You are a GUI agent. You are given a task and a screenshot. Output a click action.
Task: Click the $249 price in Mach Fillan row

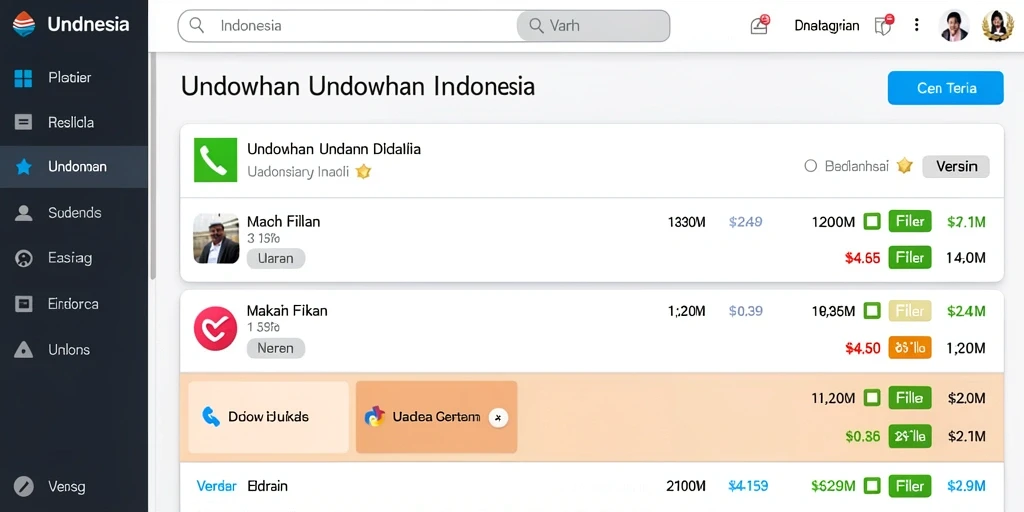point(745,222)
